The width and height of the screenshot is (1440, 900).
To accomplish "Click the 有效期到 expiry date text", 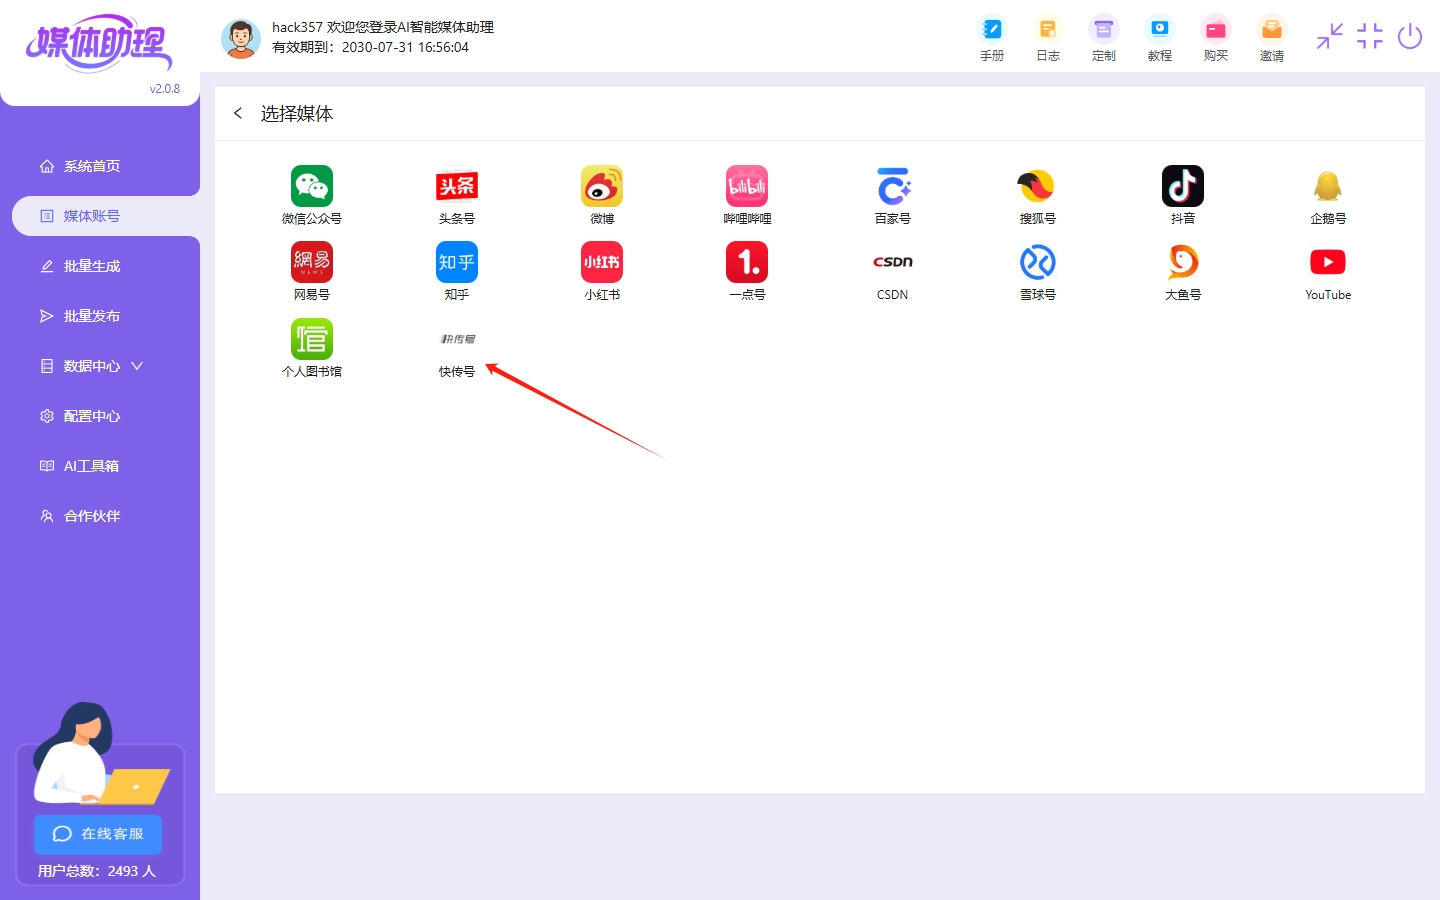I will tap(370, 47).
